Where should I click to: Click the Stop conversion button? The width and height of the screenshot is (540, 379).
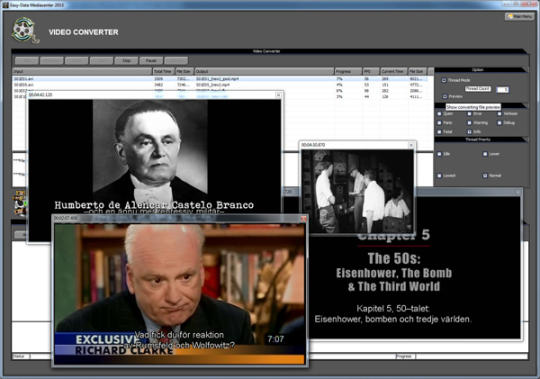[x=126, y=61]
